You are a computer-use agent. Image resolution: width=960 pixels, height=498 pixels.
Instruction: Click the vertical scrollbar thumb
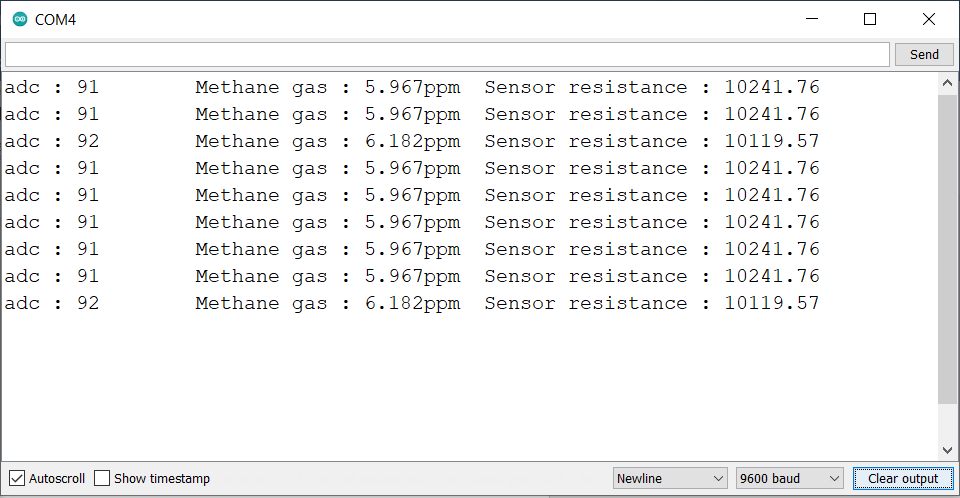pyautogui.click(x=947, y=248)
